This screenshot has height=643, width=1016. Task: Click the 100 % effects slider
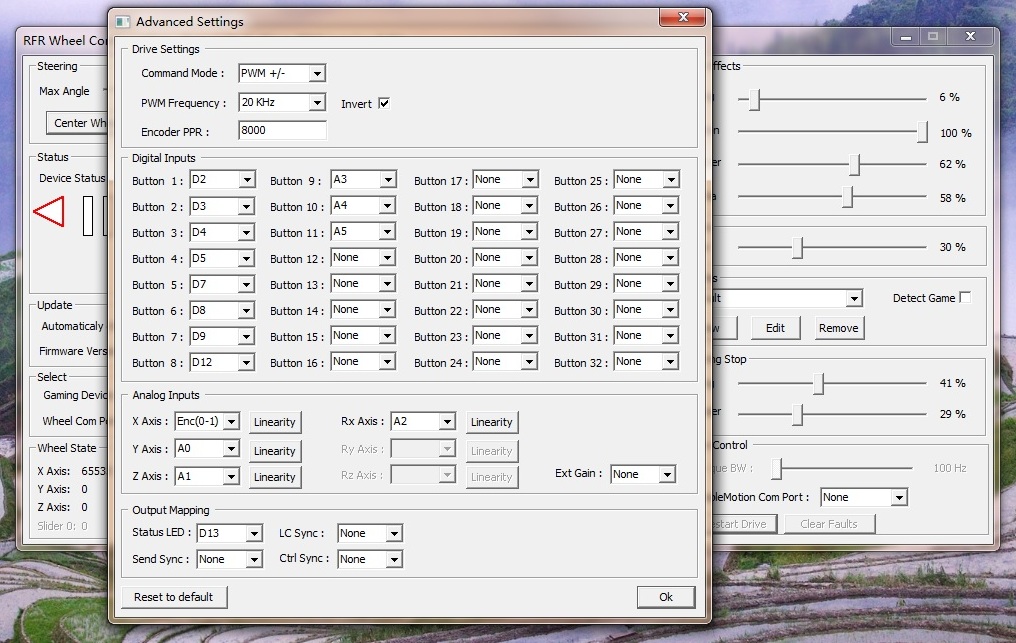tap(922, 132)
